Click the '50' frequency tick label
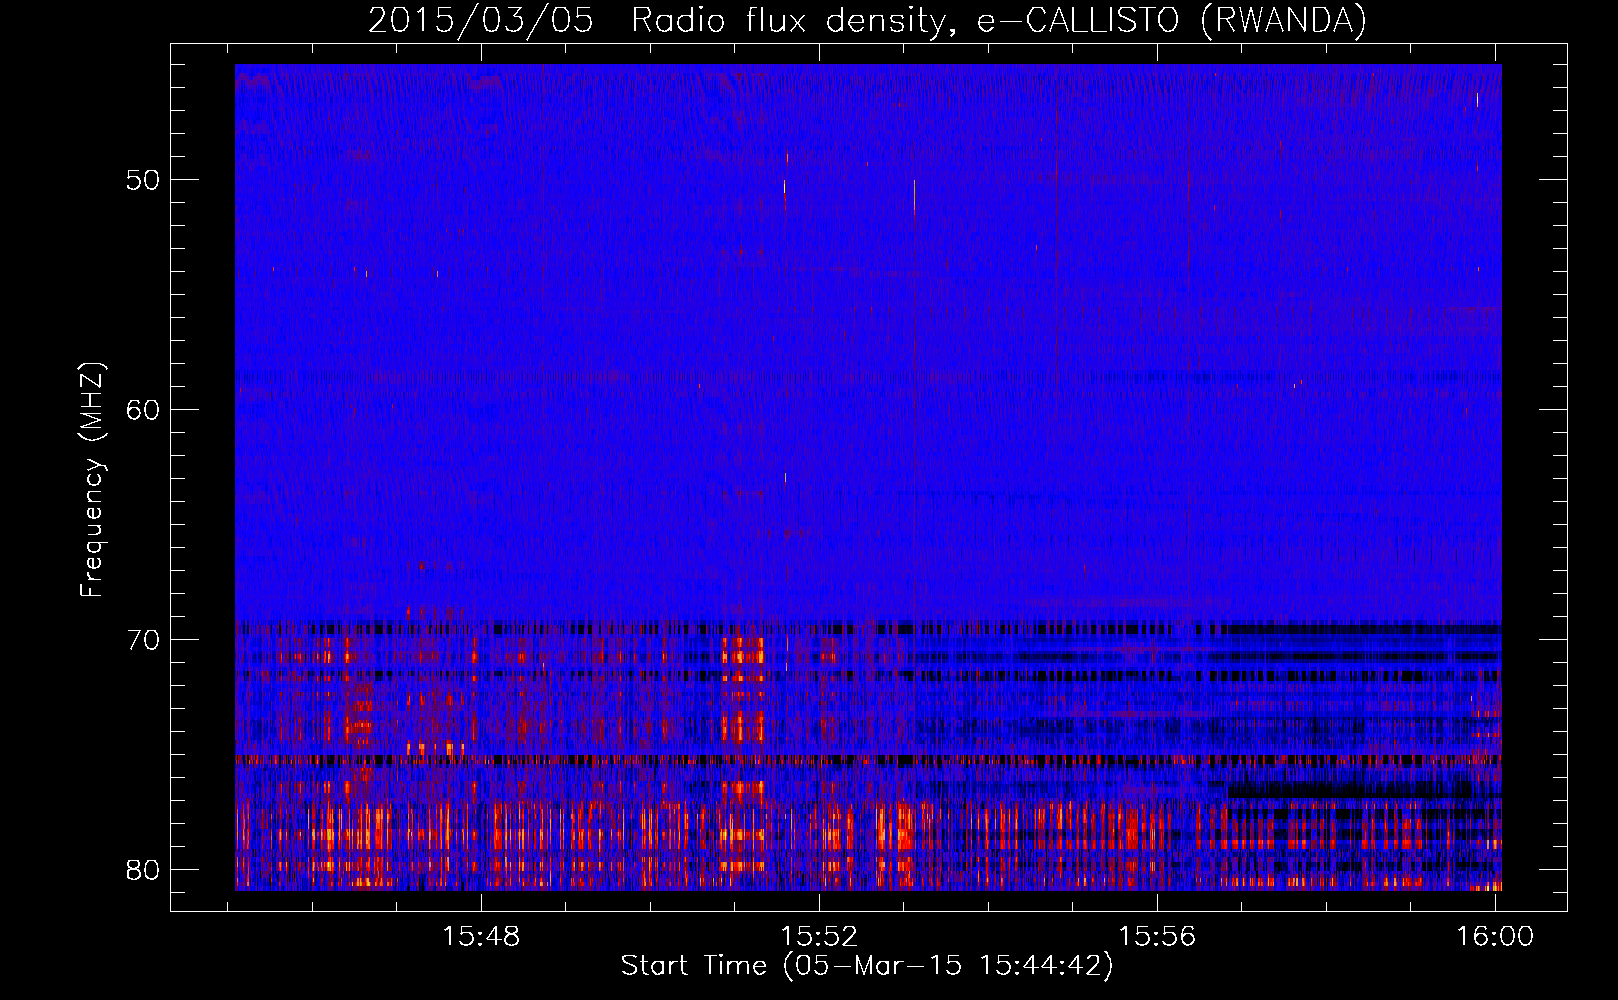The height and width of the screenshot is (1000, 1618). point(143,180)
